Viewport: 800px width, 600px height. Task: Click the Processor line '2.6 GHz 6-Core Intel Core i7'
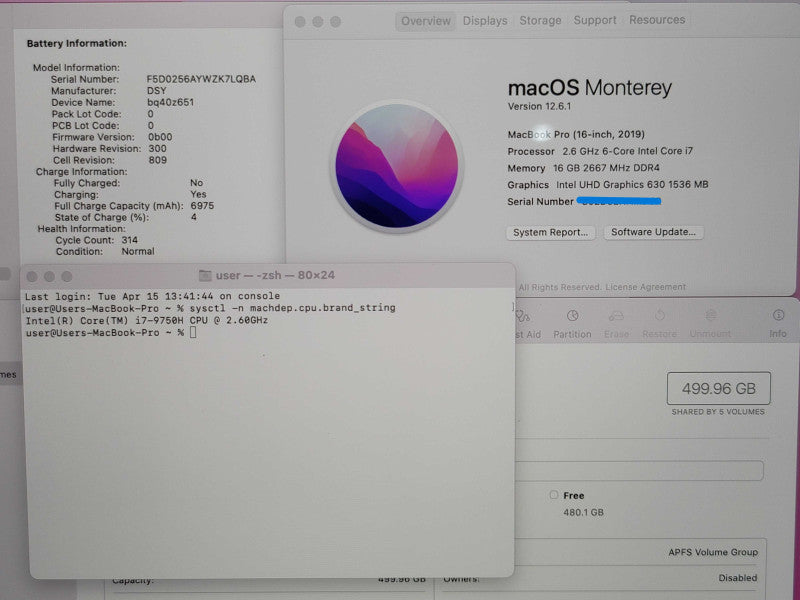tap(628, 151)
